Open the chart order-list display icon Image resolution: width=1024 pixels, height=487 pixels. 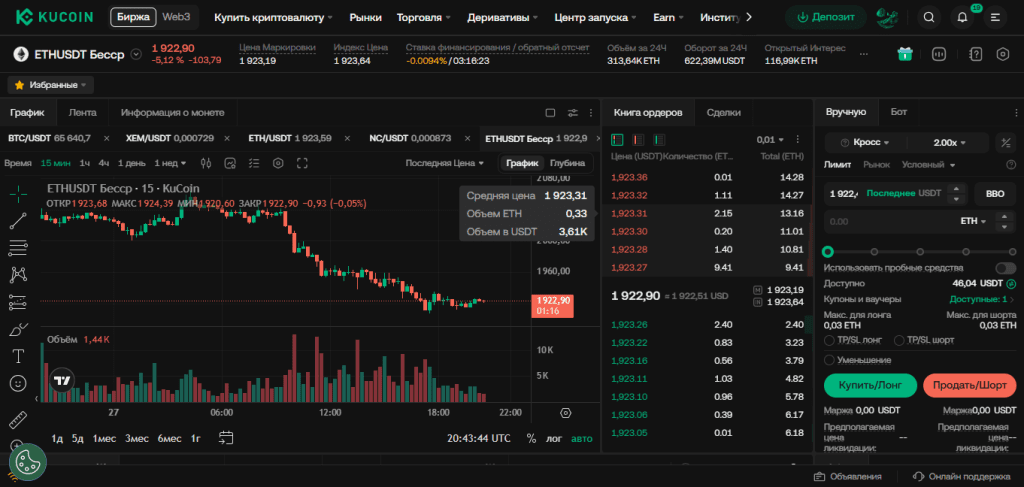254,163
